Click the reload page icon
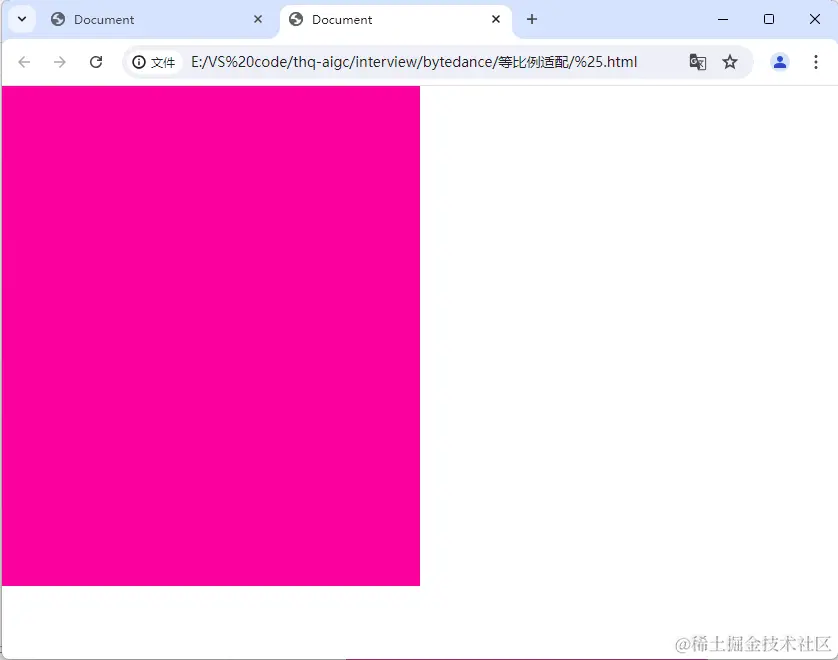Viewport: 838px width, 660px height. [95, 61]
